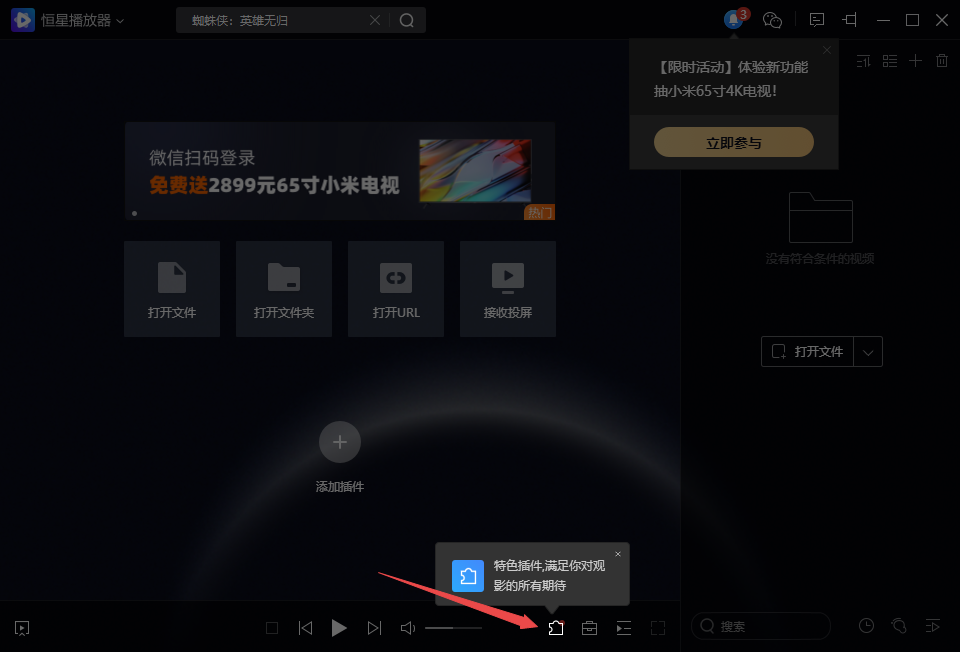Click the 打开URL tile
960x652 pixels.
(x=396, y=289)
